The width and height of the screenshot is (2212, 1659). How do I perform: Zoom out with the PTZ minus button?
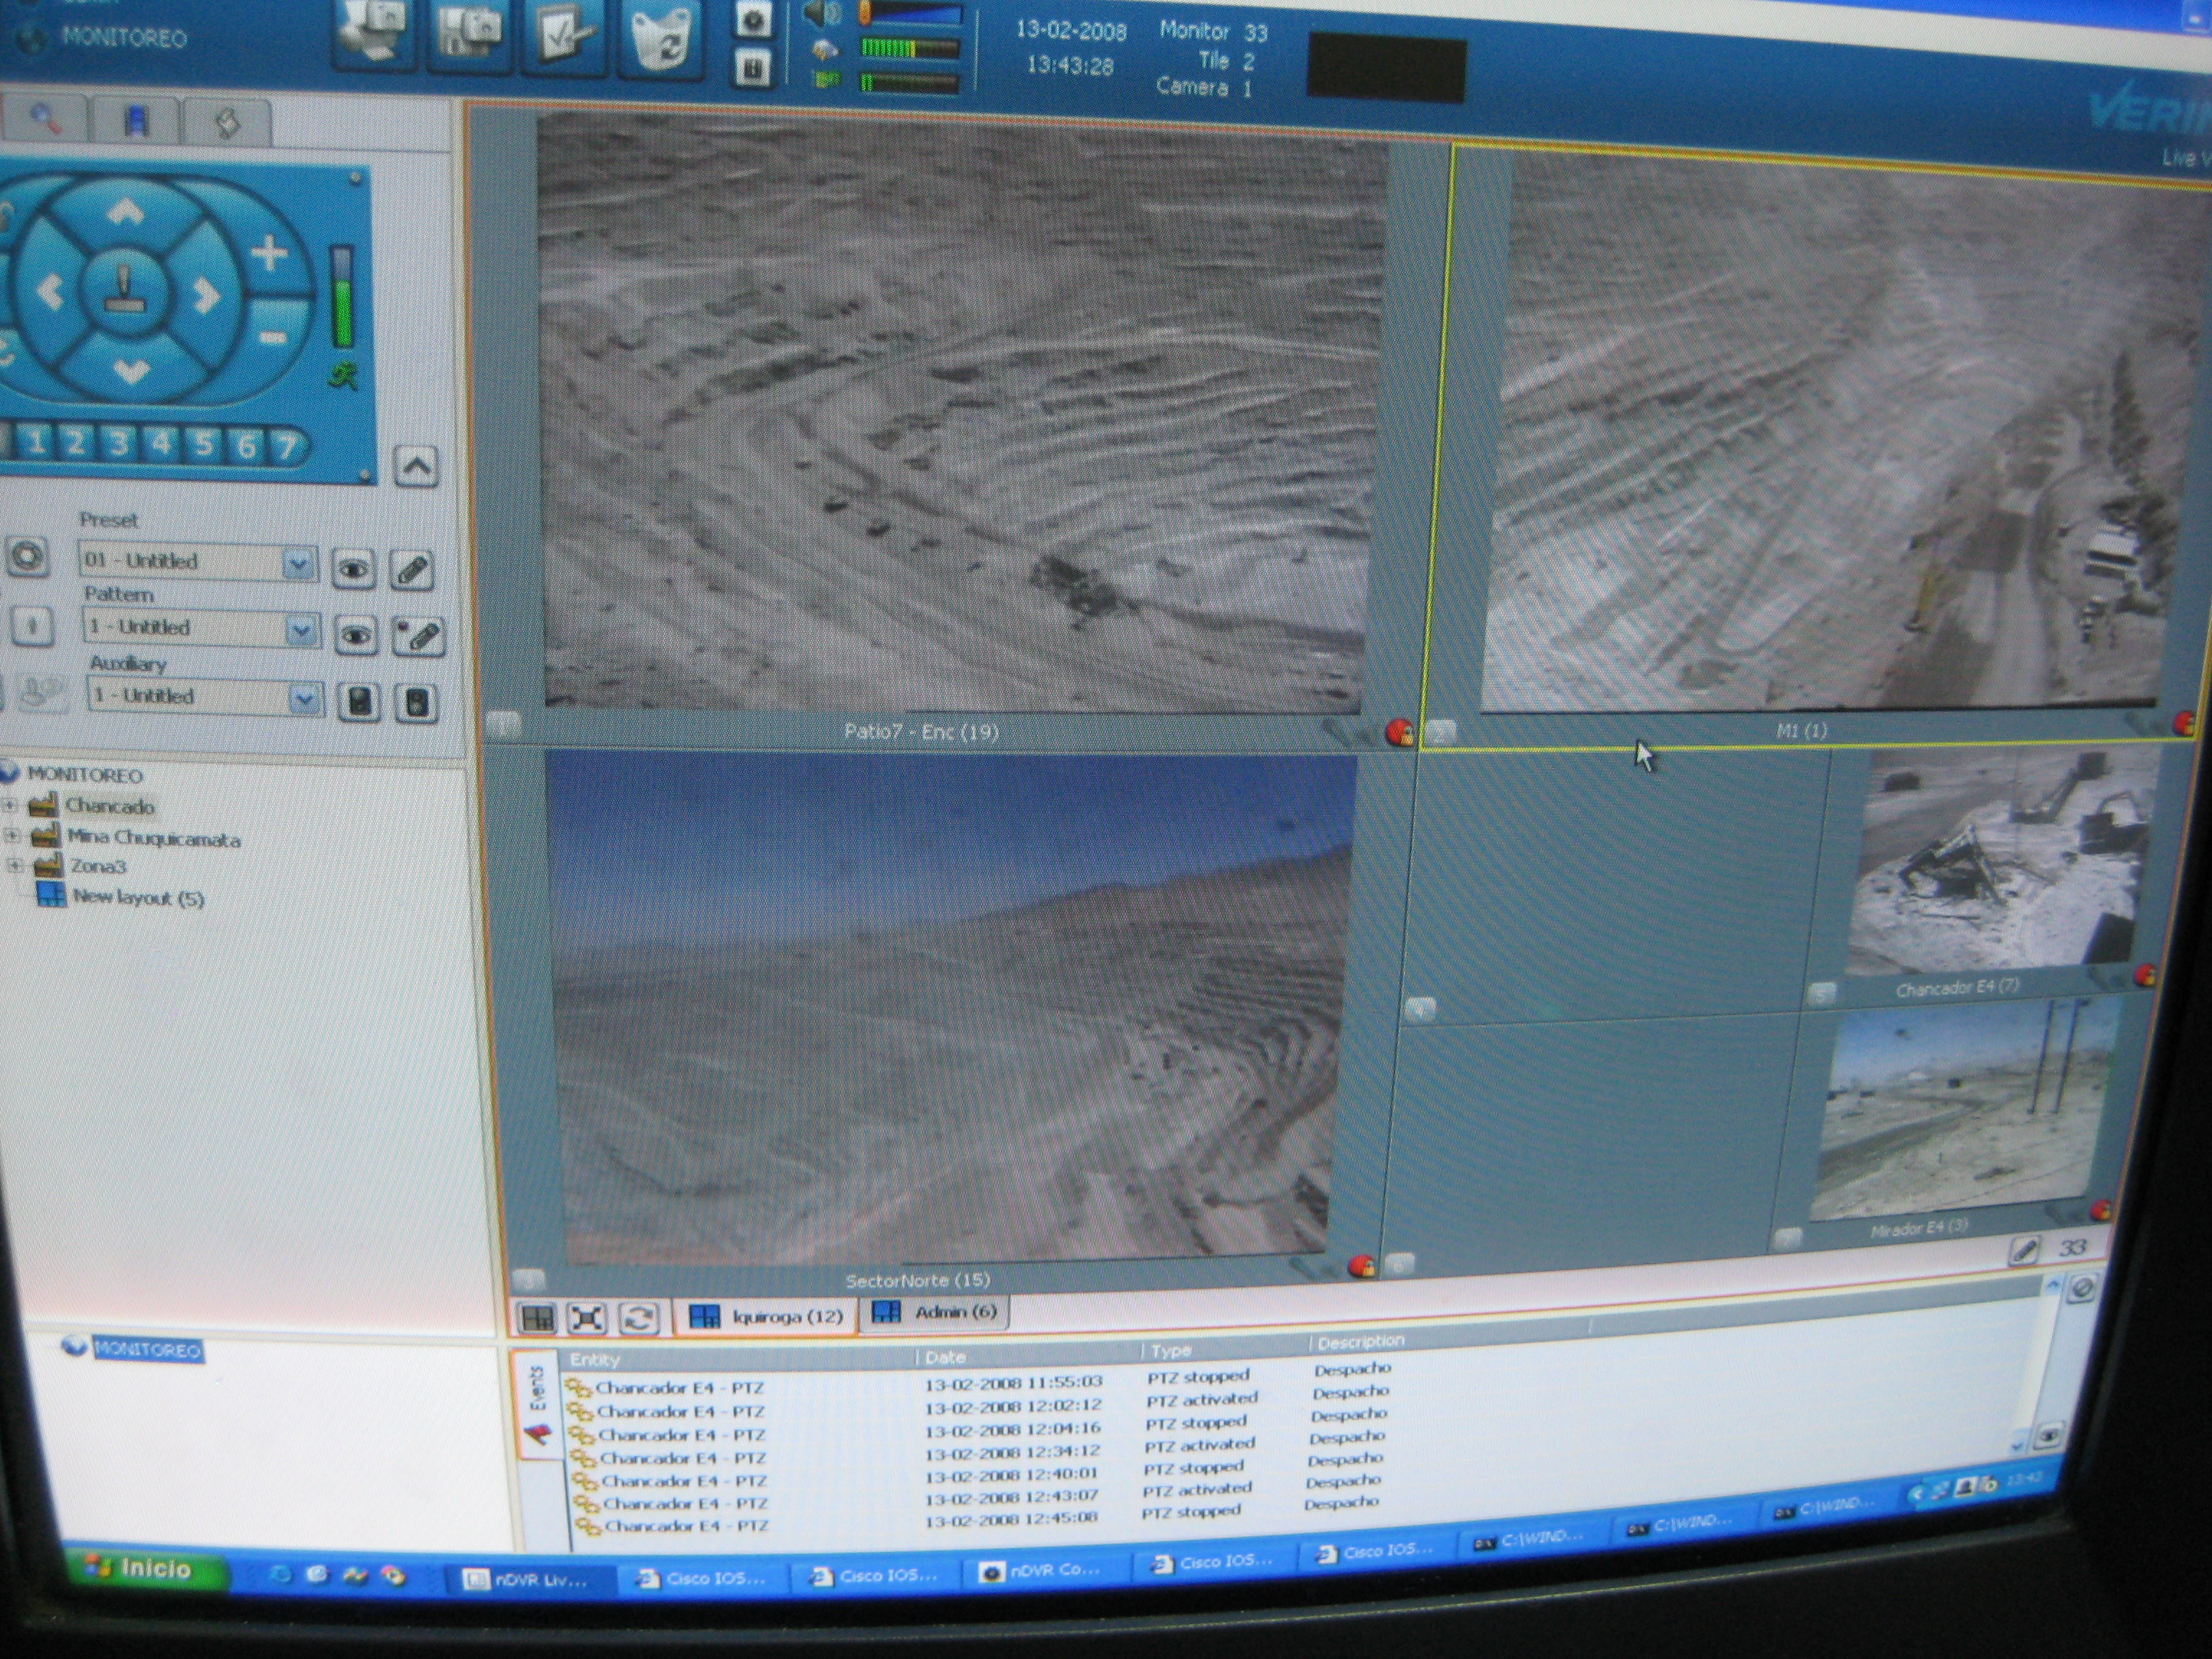pyautogui.click(x=272, y=338)
